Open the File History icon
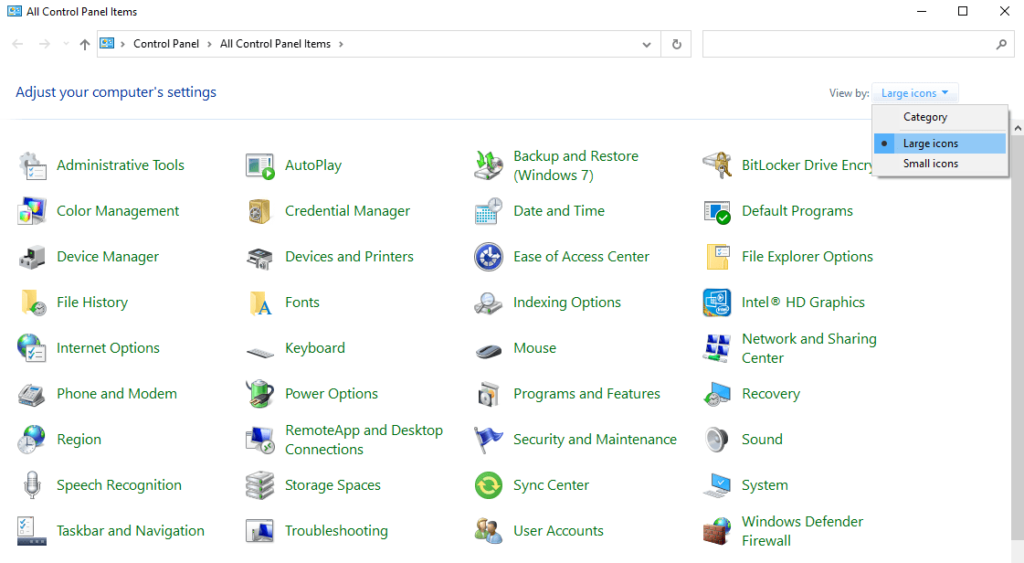 [x=33, y=302]
